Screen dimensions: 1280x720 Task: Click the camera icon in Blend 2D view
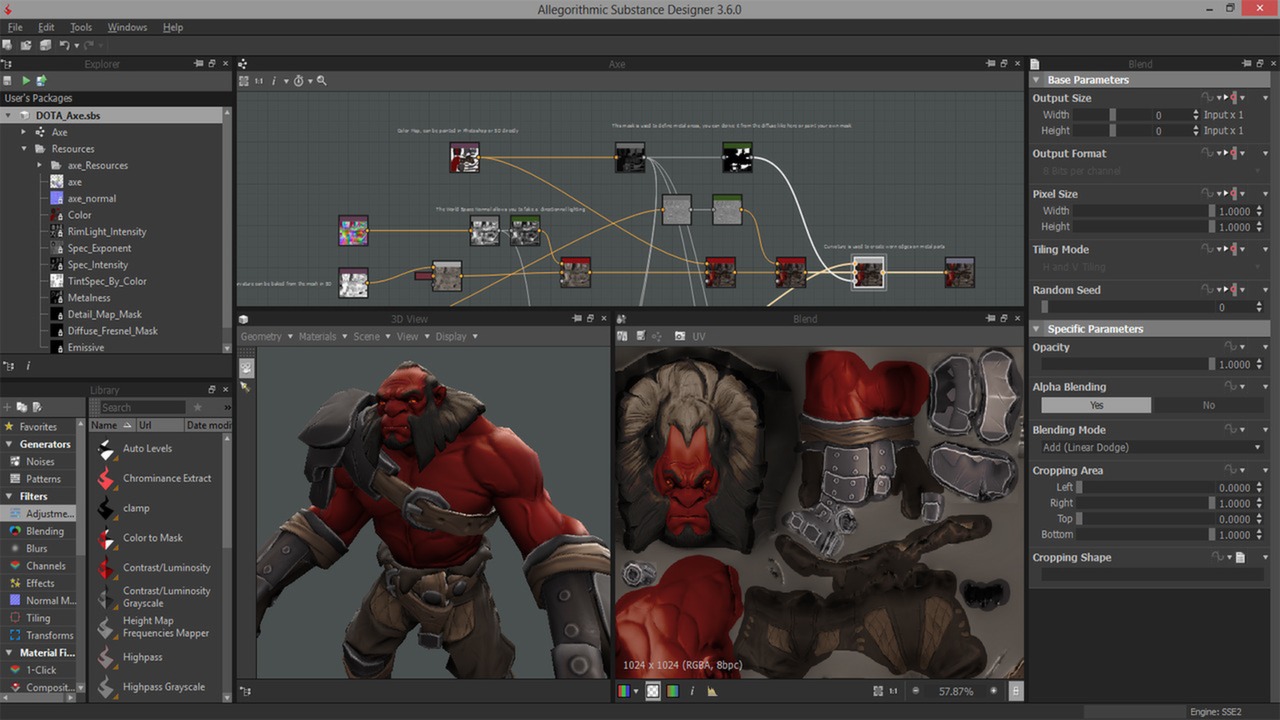point(680,336)
